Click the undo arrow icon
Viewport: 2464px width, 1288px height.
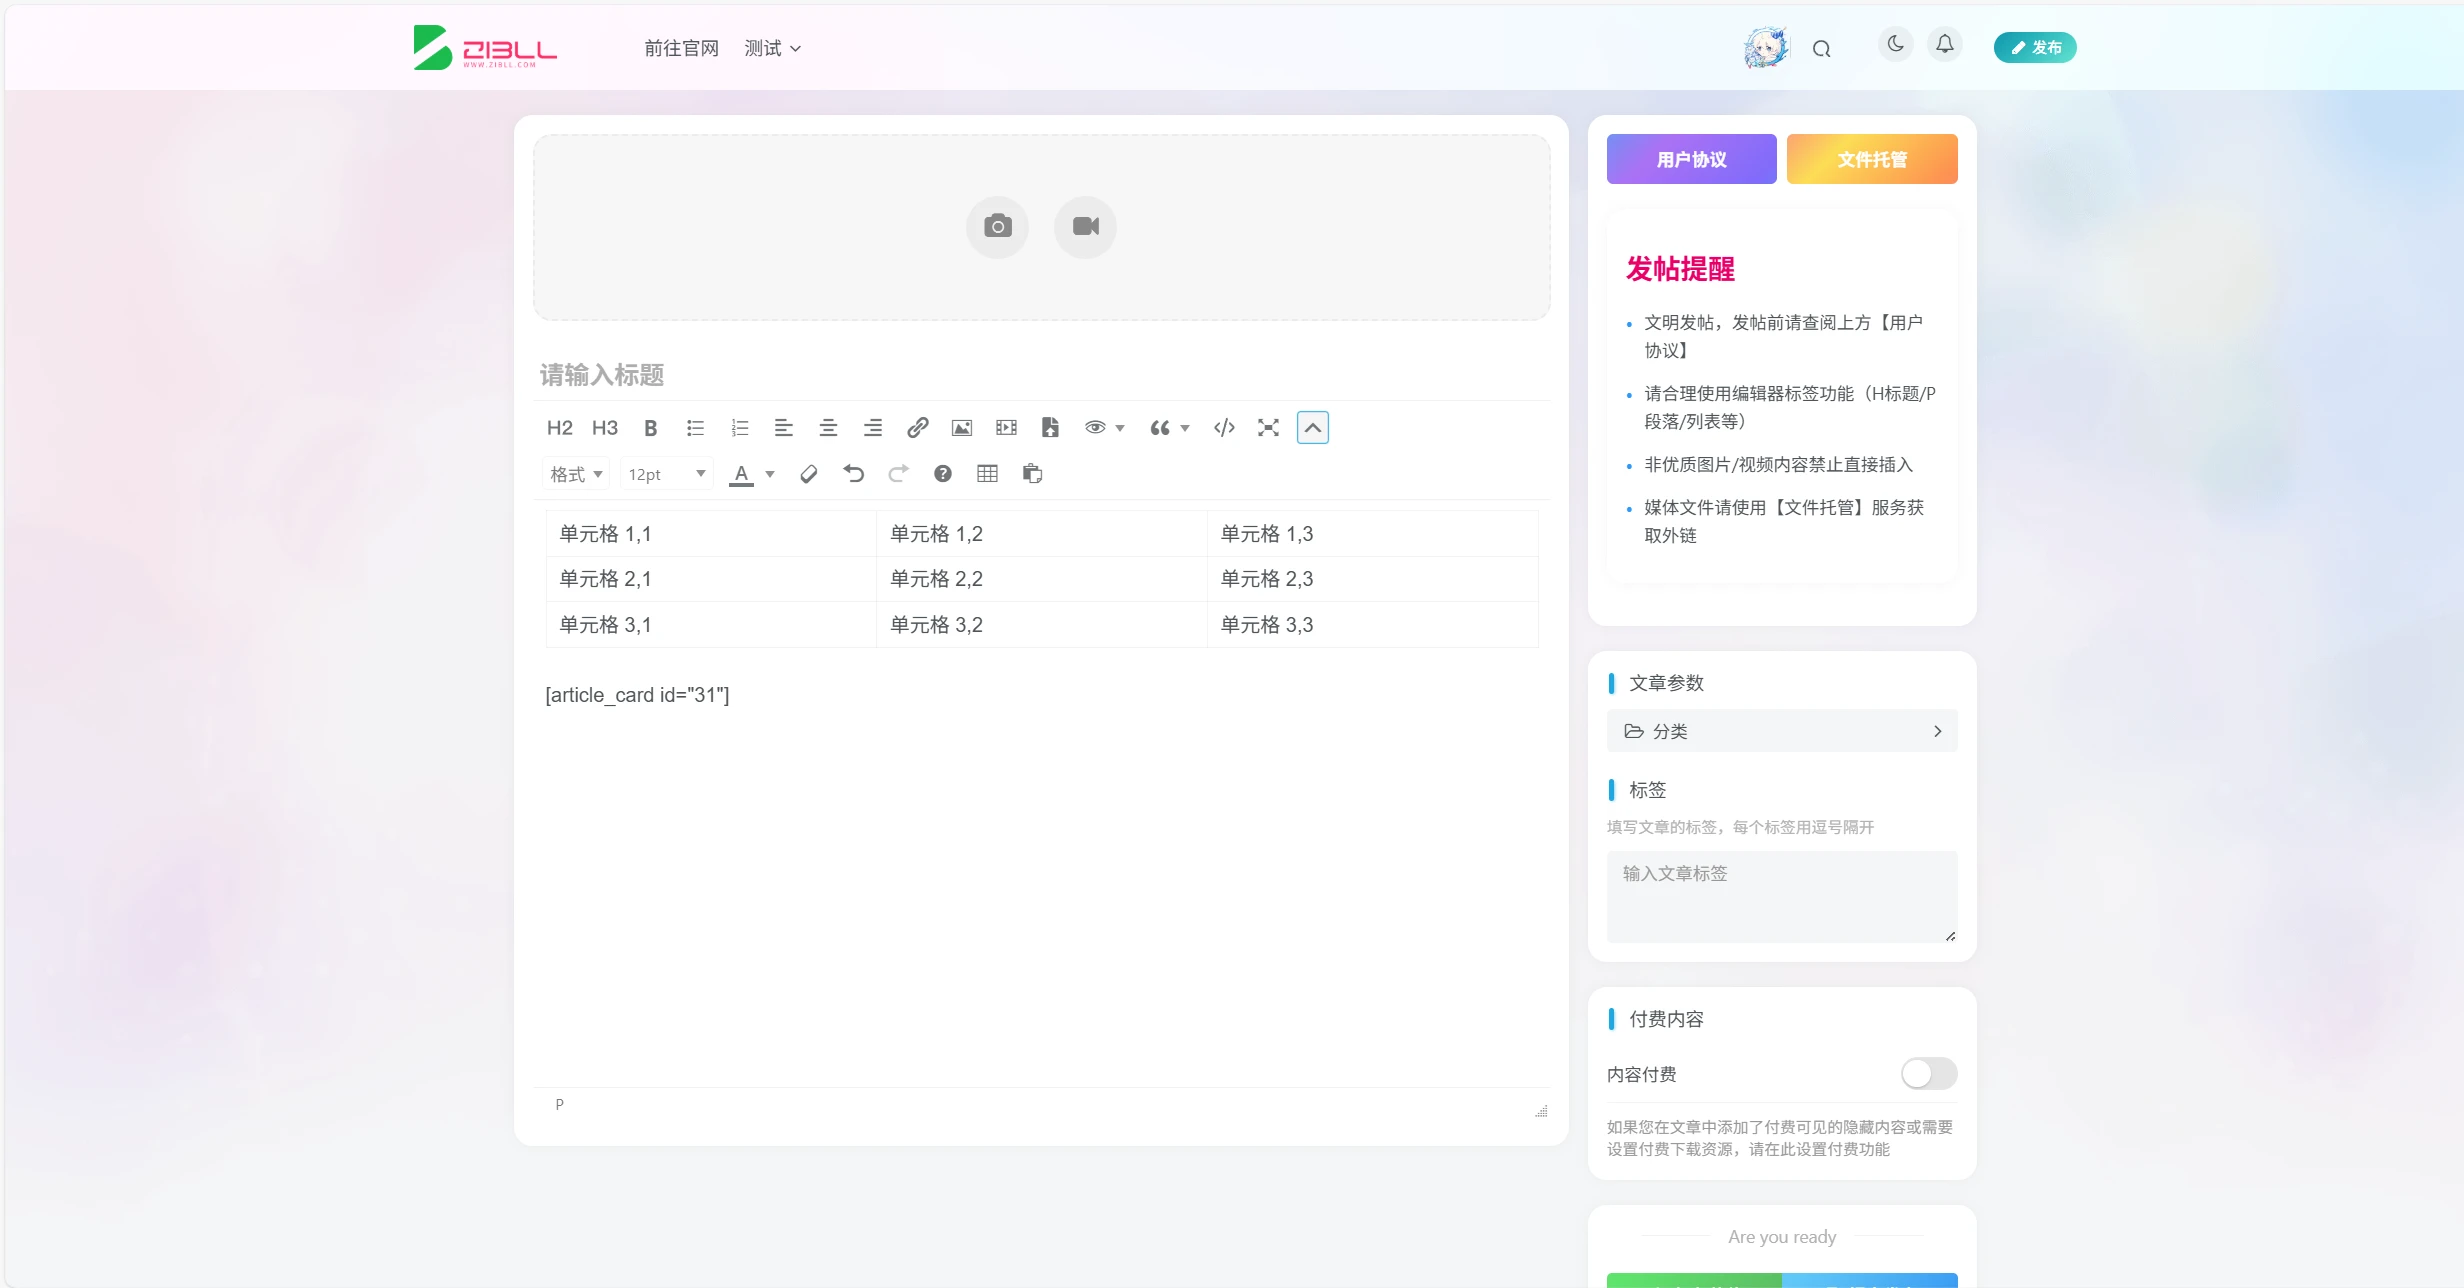click(853, 474)
